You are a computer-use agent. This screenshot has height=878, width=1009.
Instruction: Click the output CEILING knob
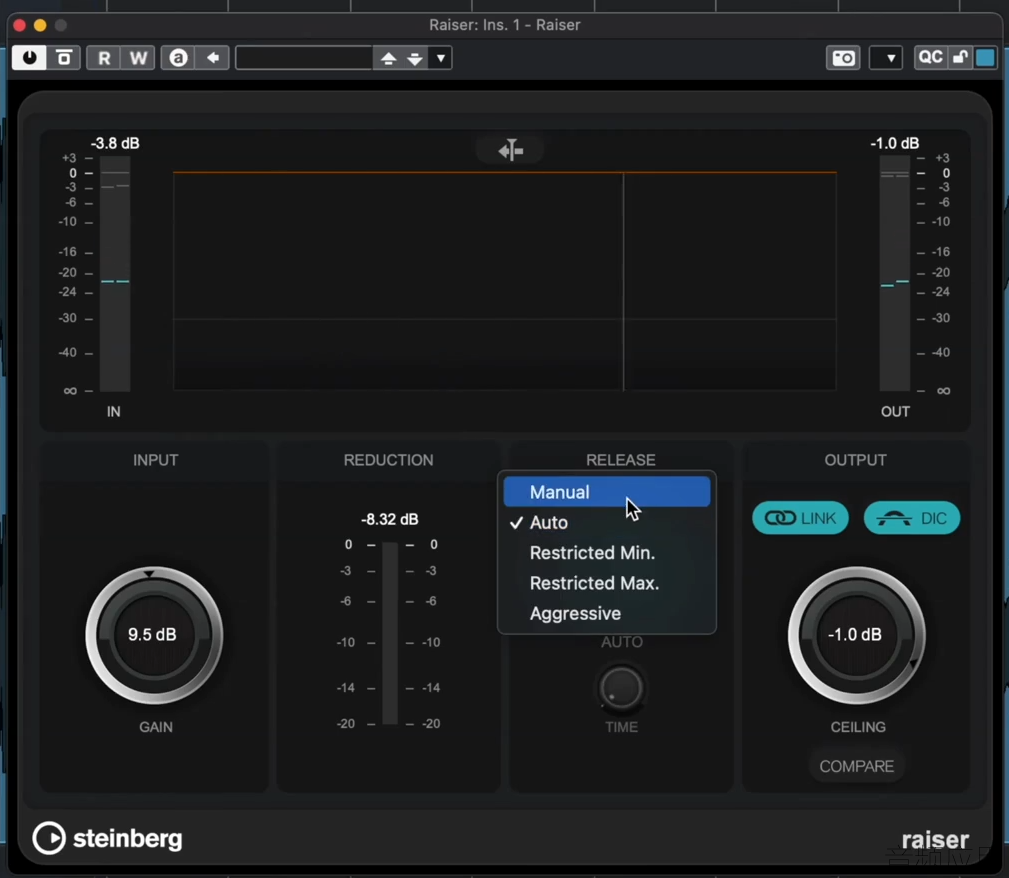(856, 635)
